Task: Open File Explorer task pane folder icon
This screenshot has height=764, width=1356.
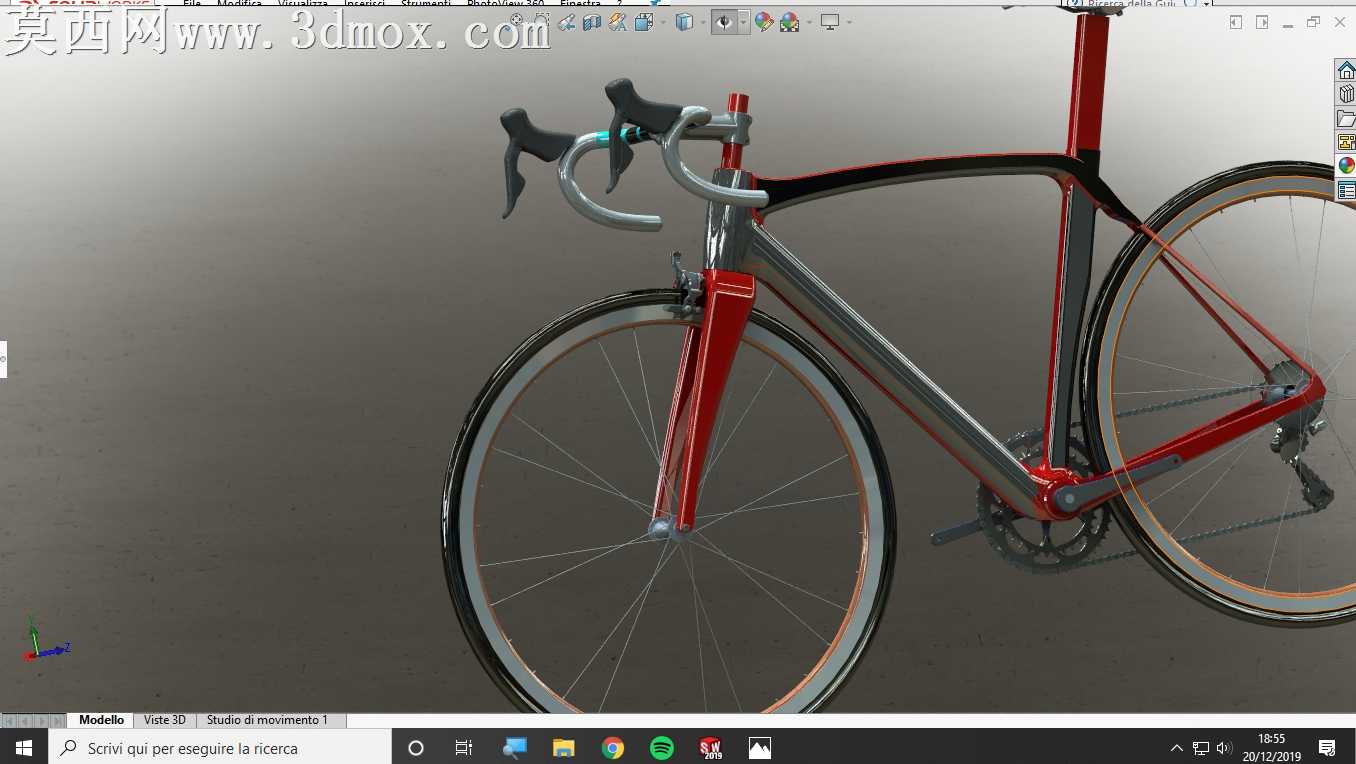Action: point(1346,118)
